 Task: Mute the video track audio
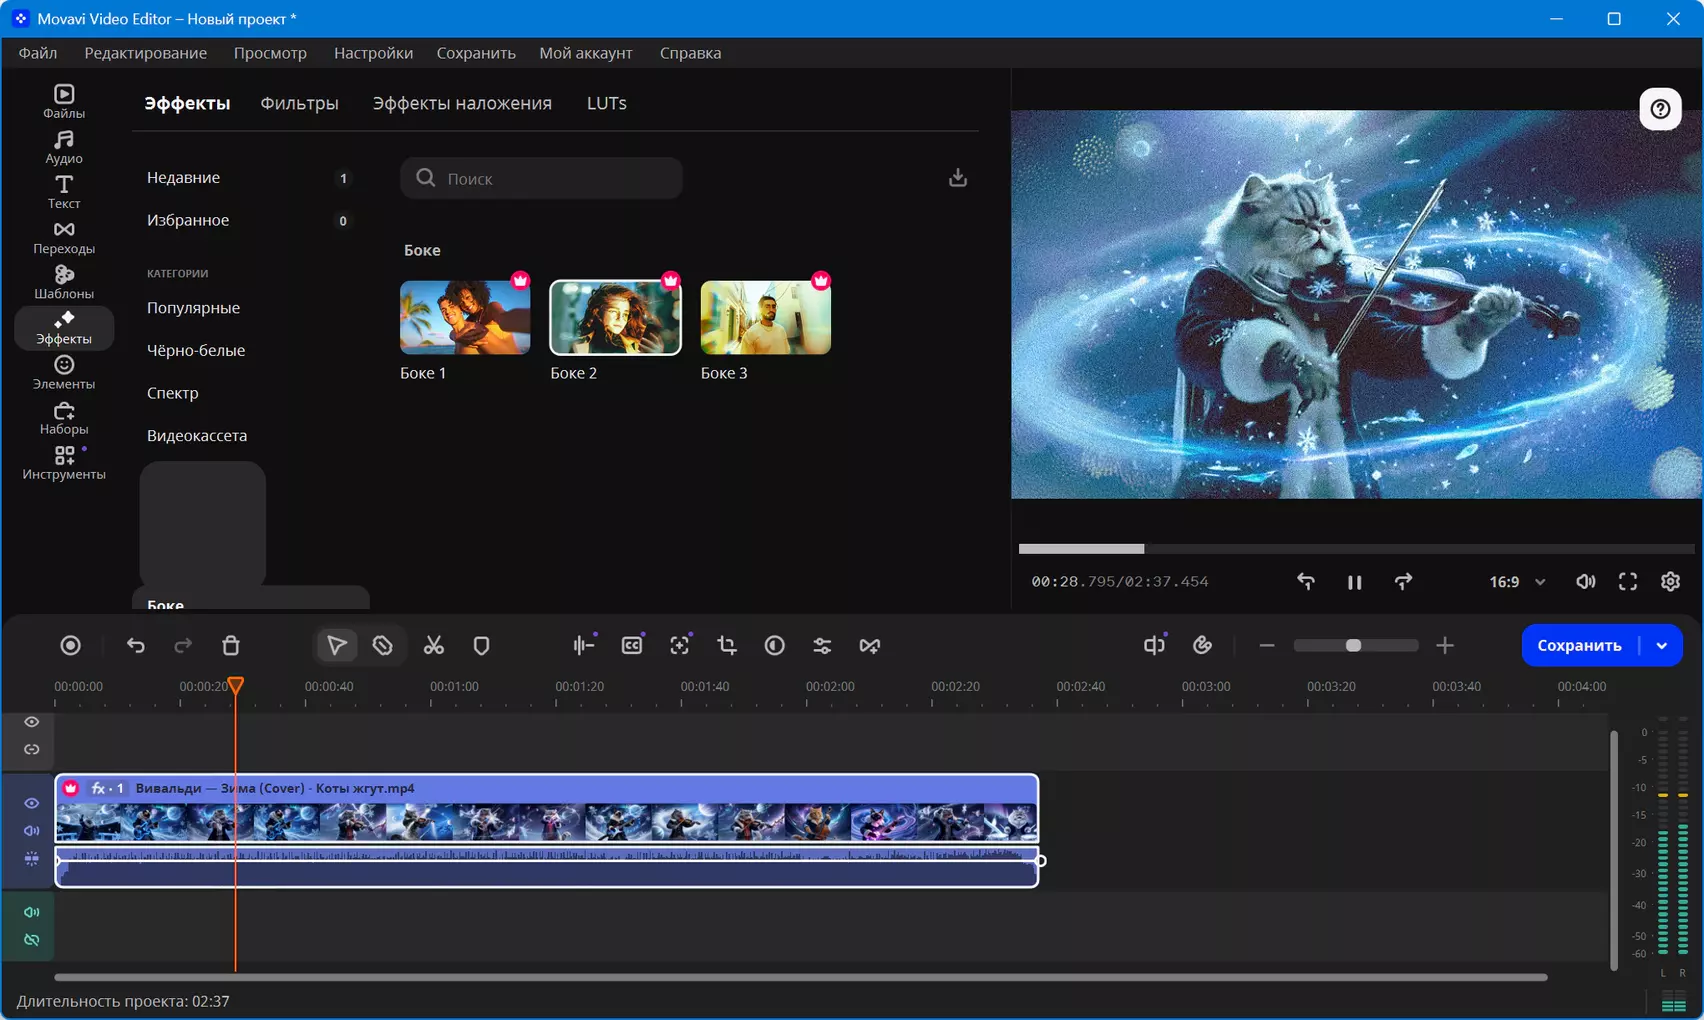coord(32,831)
